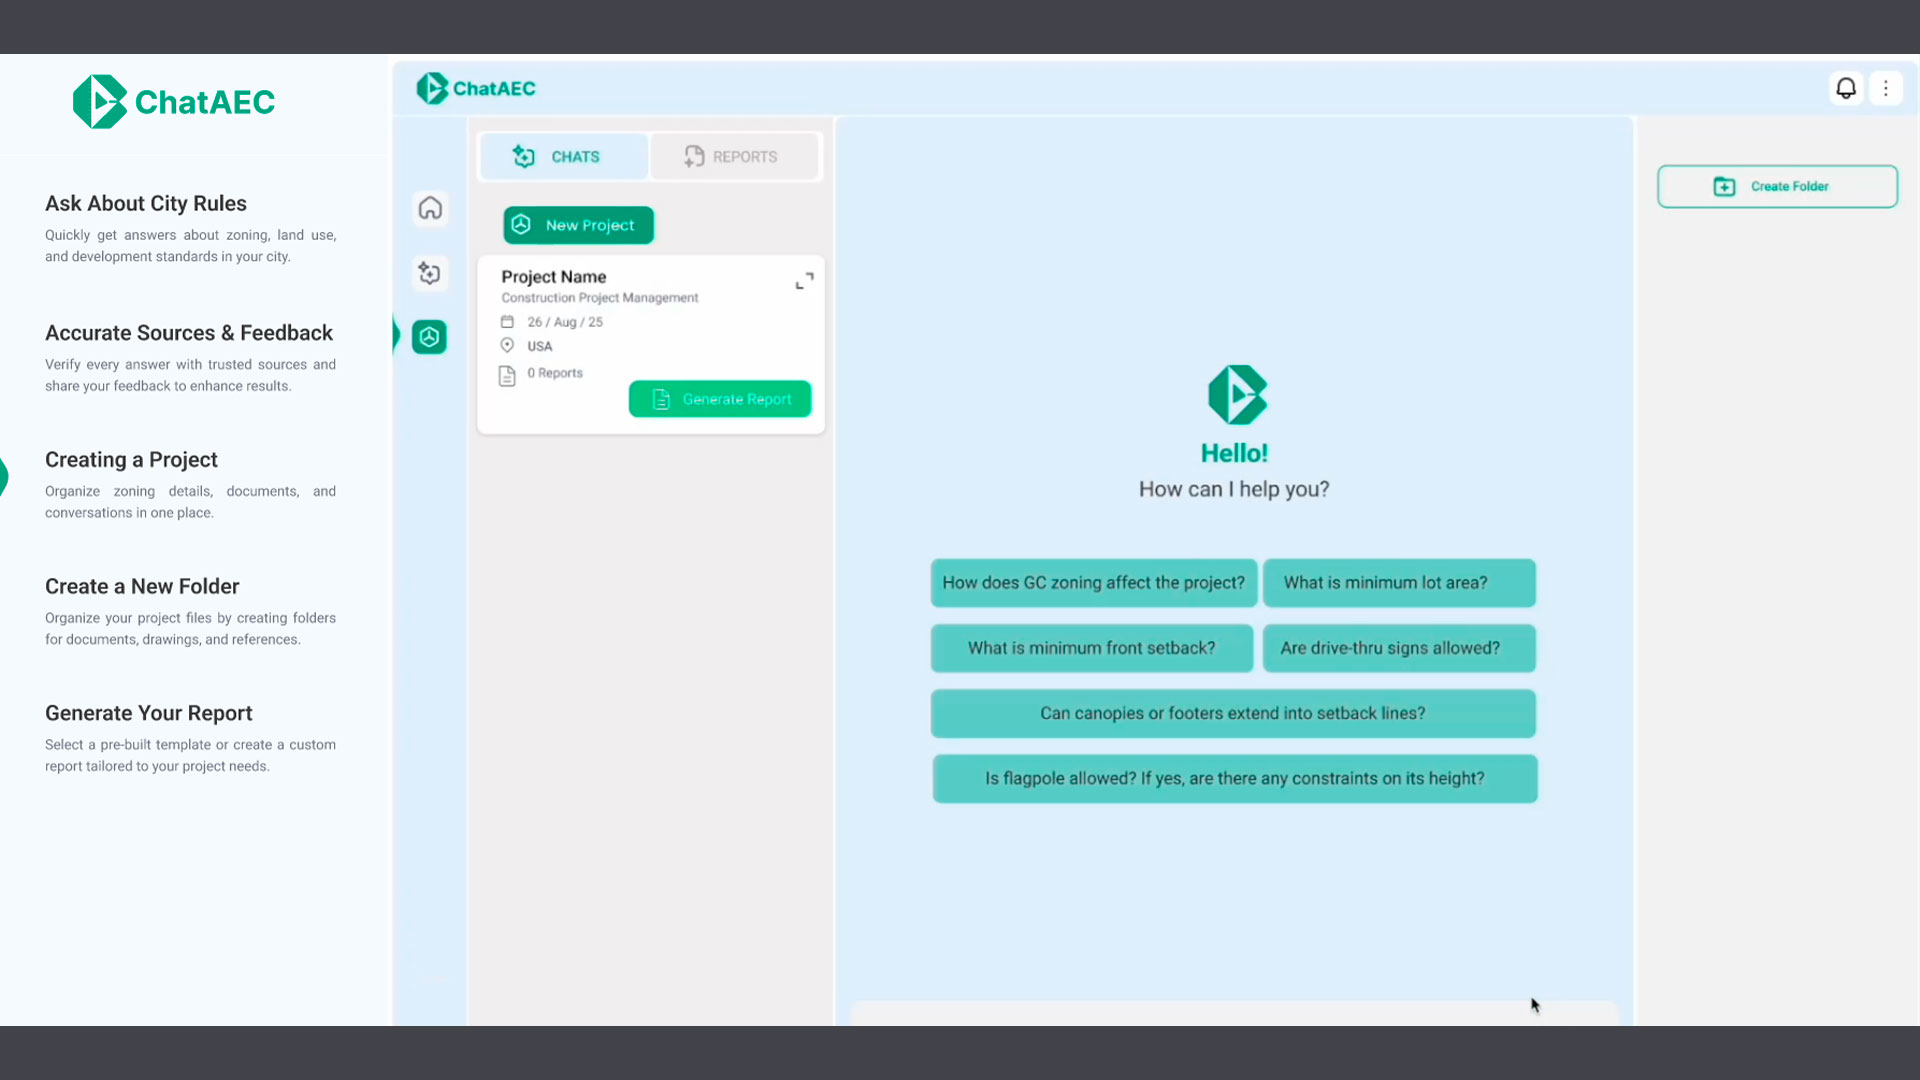This screenshot has width=1920, height=1080.
Task: Open the 'Creating a Project' guide section
Action: (131, 460)
